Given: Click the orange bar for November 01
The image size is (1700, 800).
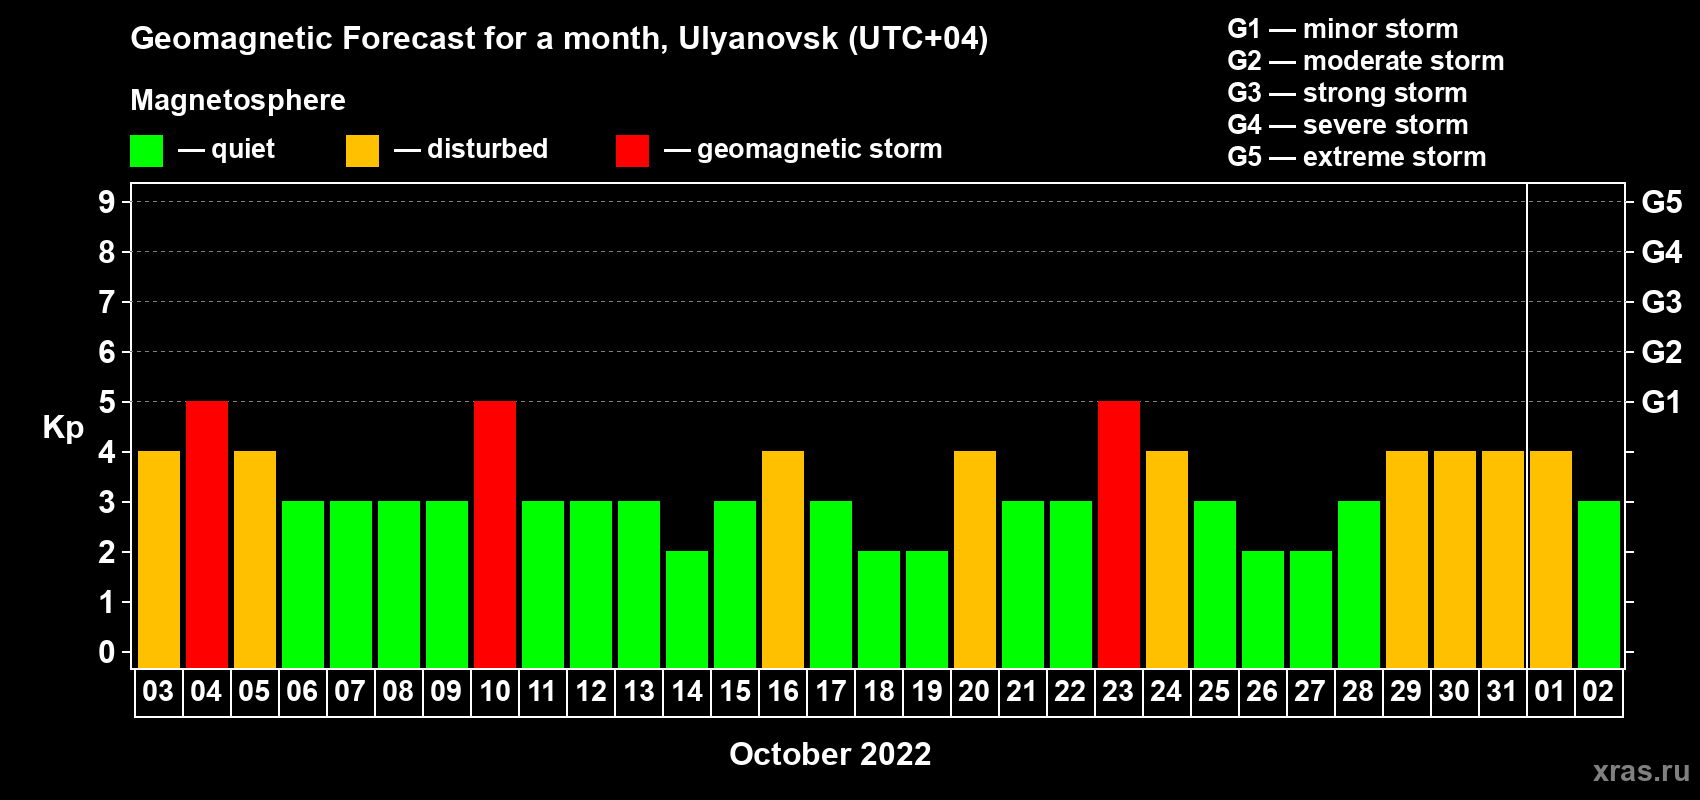Looking at the screenshot, I should pyautogui.click(x=1551, y=560).
